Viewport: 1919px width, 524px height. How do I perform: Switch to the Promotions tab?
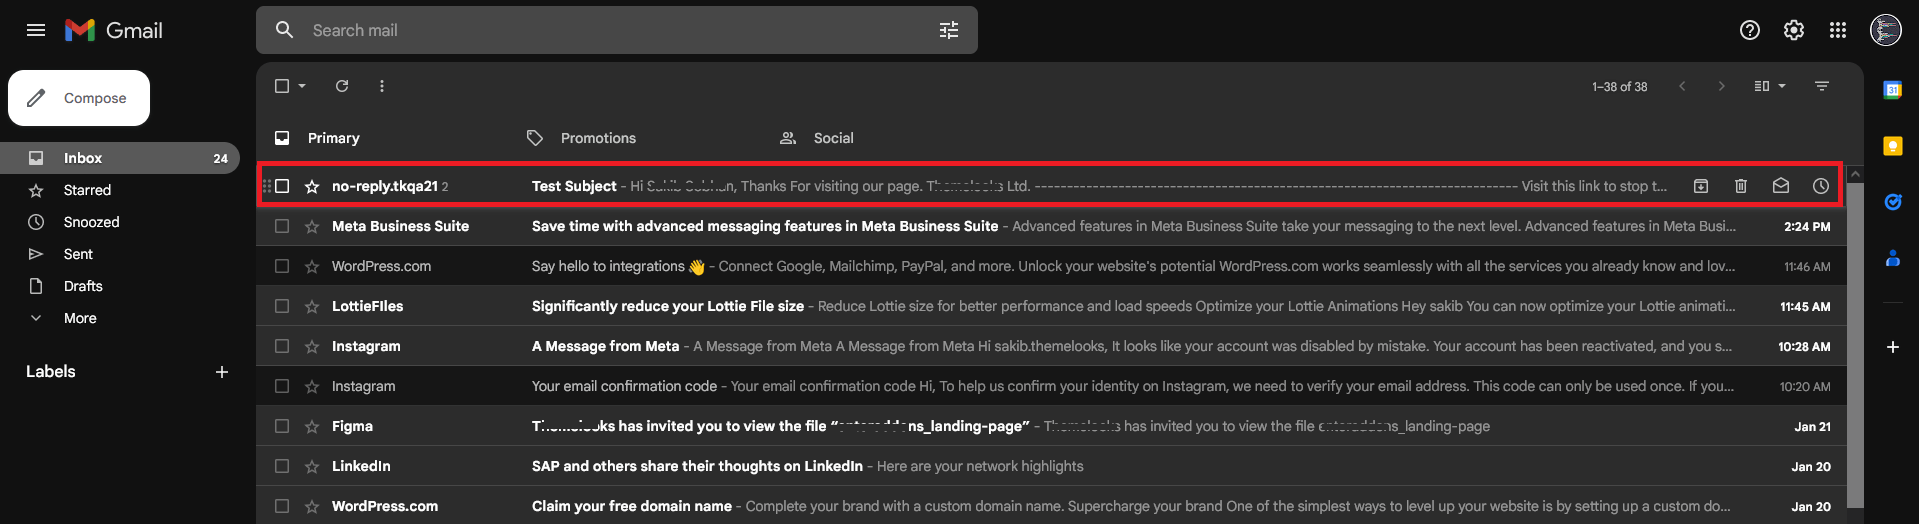597,138
